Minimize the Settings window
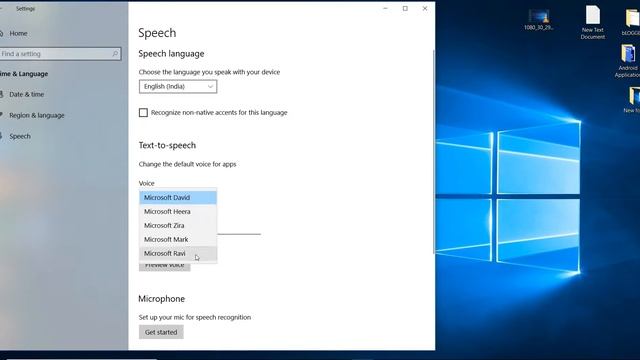Screen dimensions: 640x360 click(385, 8)
